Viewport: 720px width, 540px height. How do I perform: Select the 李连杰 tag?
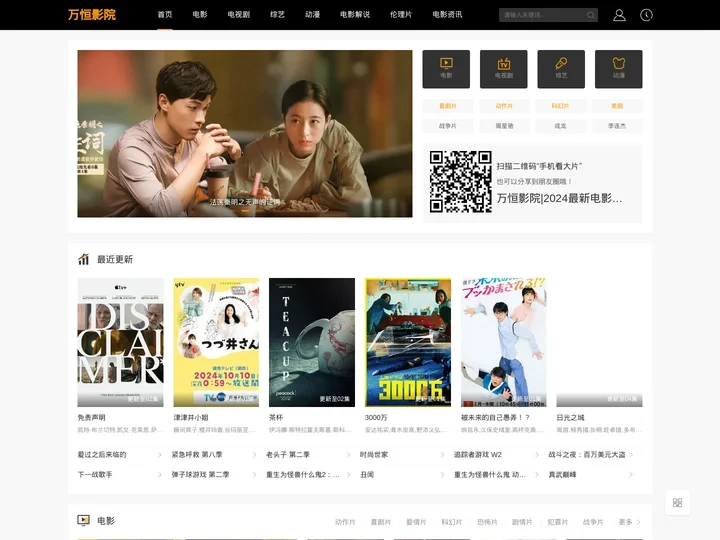(617, 126)
